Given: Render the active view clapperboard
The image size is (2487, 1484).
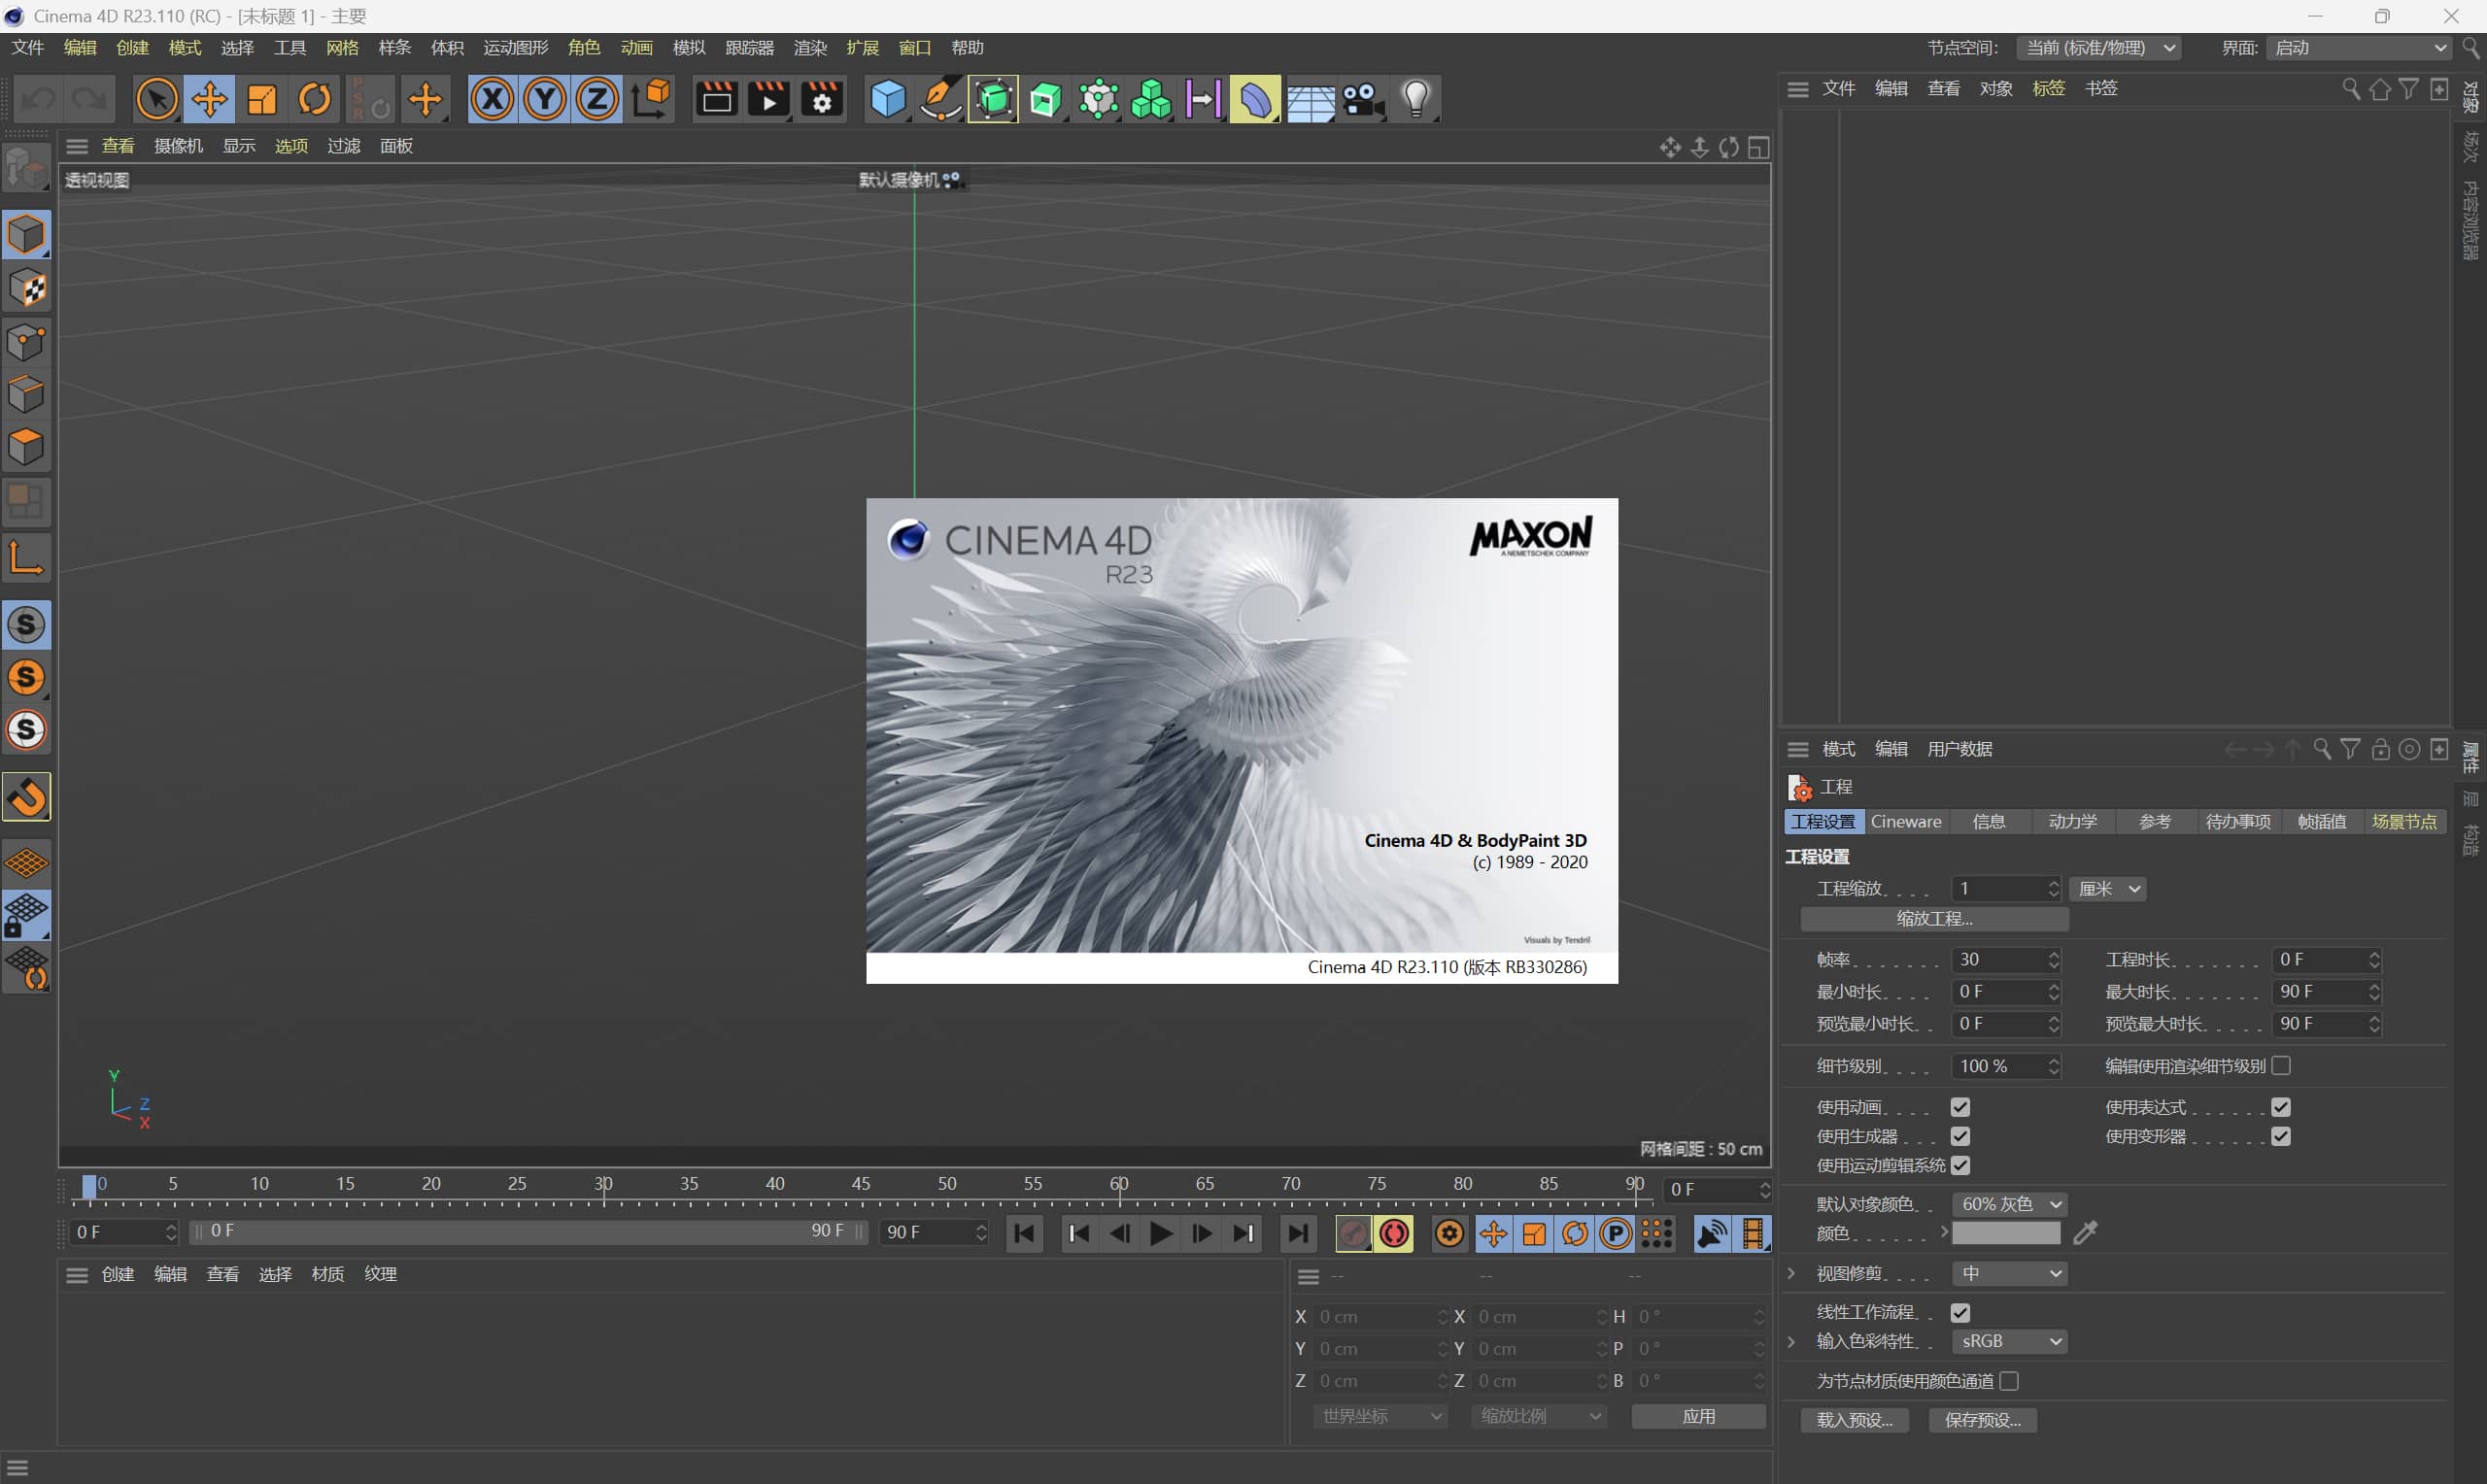Looking at the screenshot, I should (717, 99).
